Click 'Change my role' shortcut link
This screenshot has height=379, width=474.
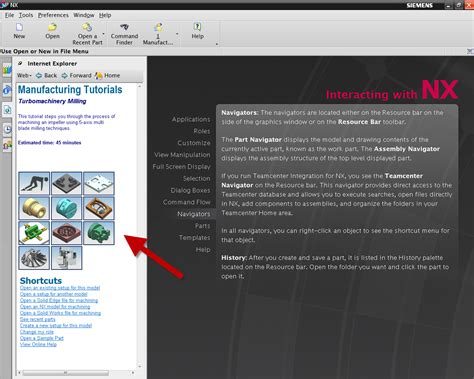point(37,332)
